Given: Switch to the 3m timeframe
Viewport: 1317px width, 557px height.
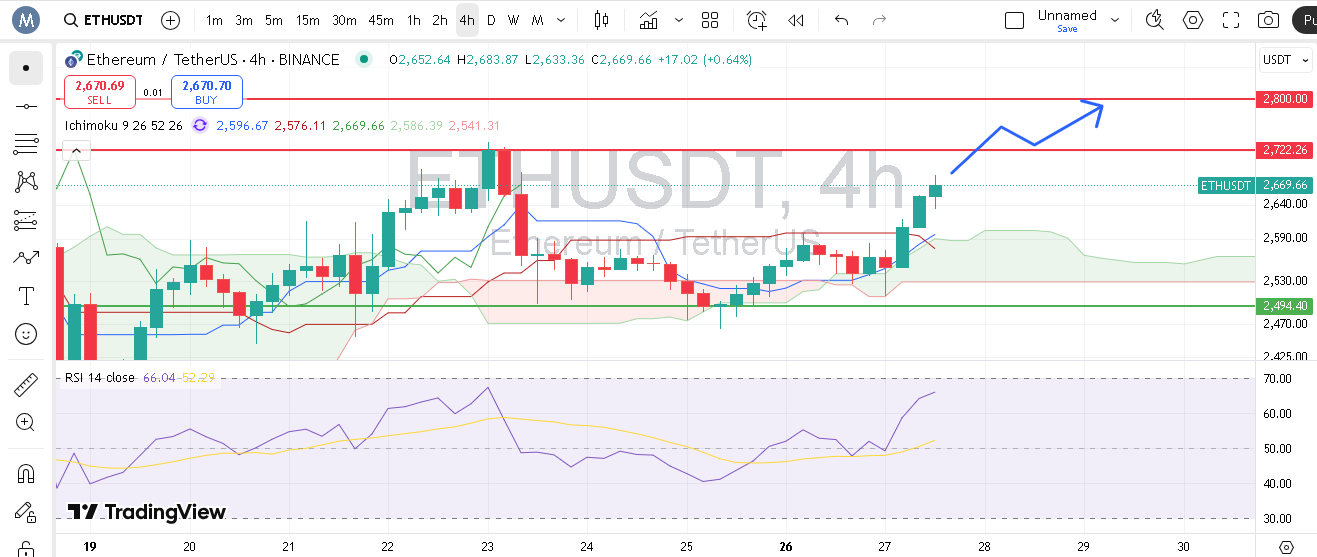Looking at the screenshot, I should (244, 20).
